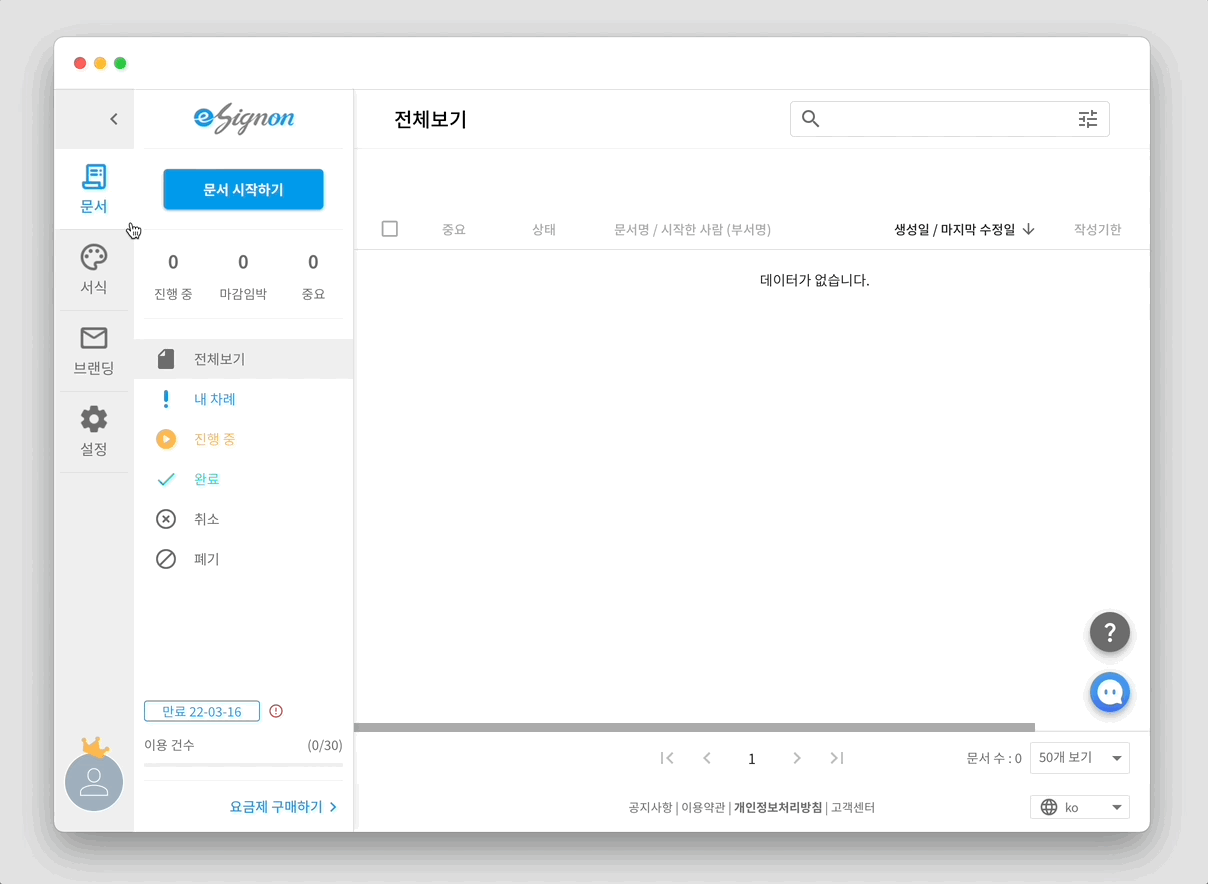The image size is (1208, 884).
Task: Open the ko language dropdown
Action: [1080, 807]
